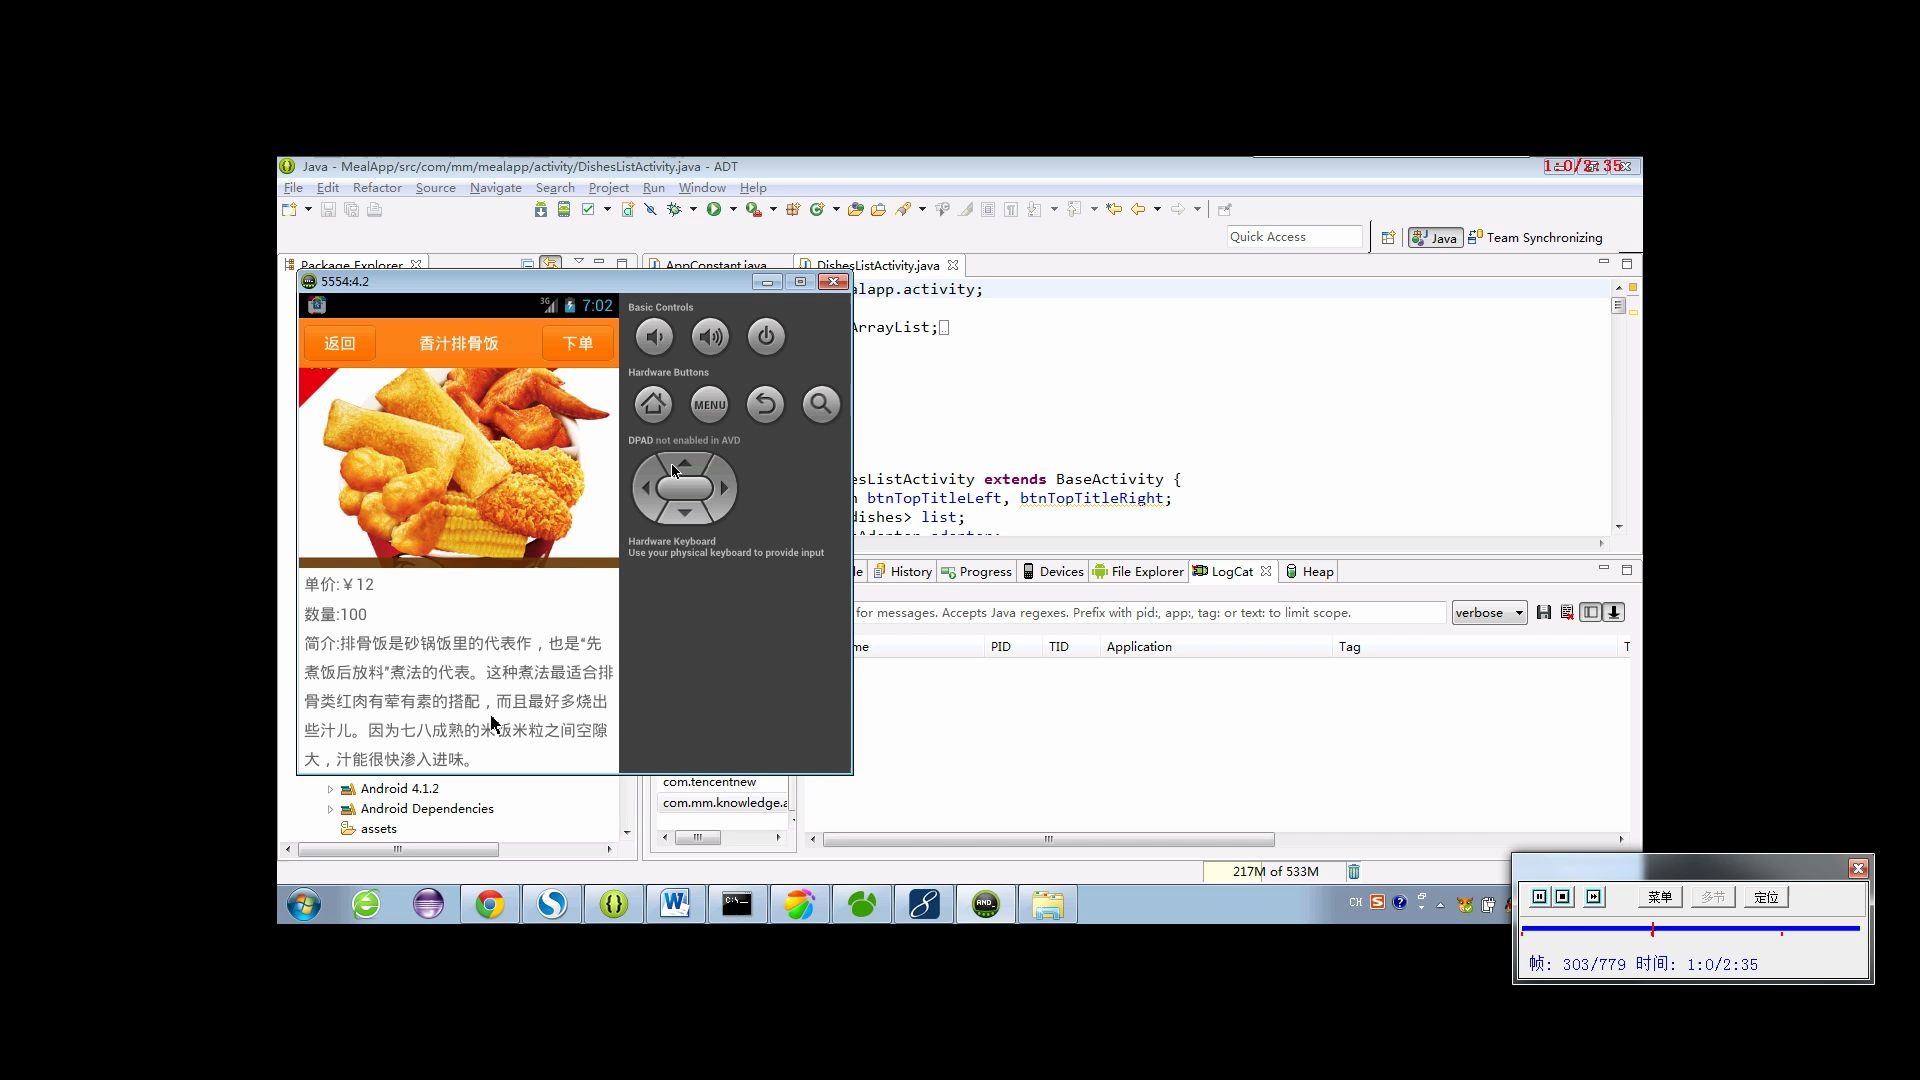
Task: Open the New file dropdown arrow
Action: click(x=308, y=209)
